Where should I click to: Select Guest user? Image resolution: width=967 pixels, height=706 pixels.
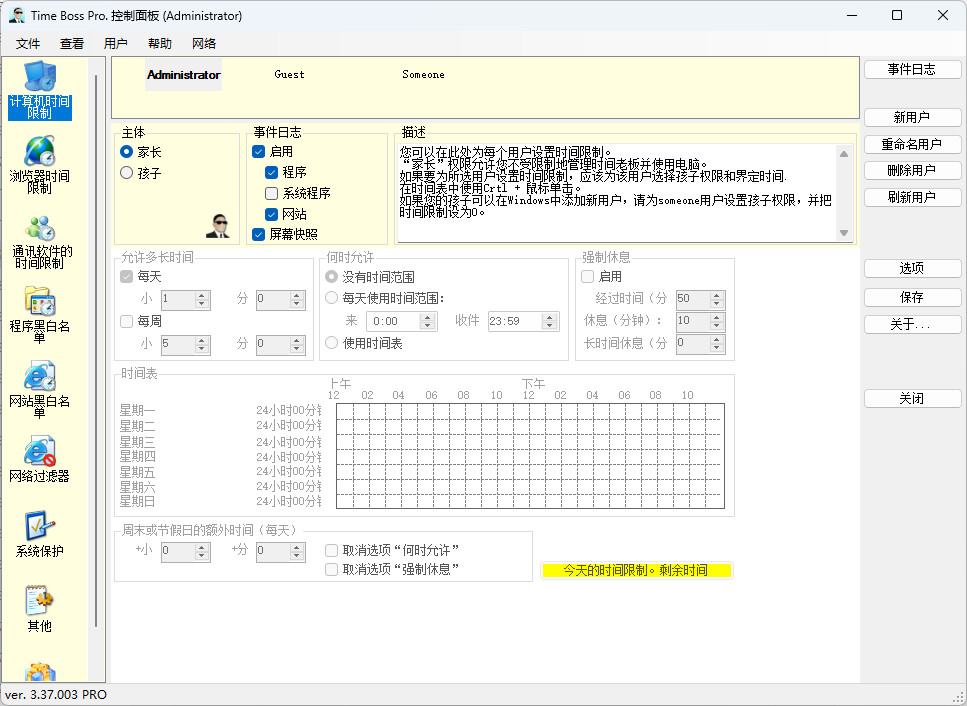(x=289, y=75)
